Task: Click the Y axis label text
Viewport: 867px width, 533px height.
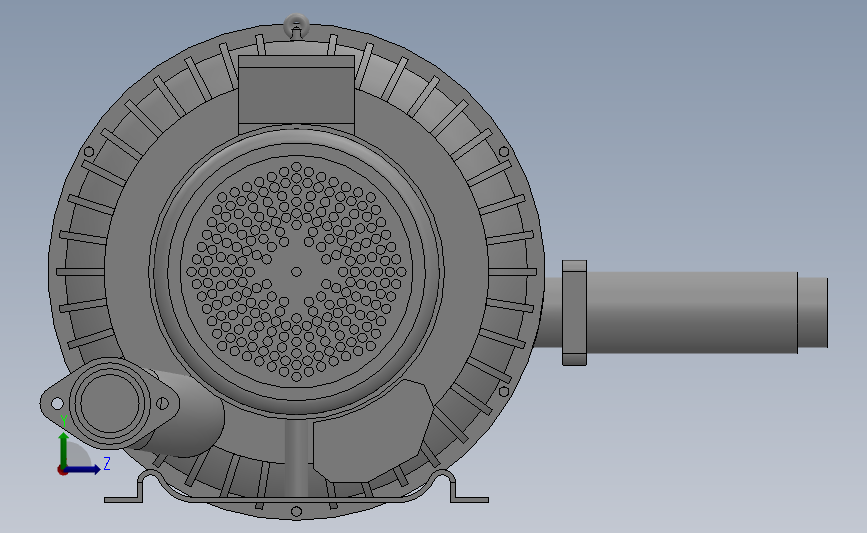Action: [x=64, y=421]
